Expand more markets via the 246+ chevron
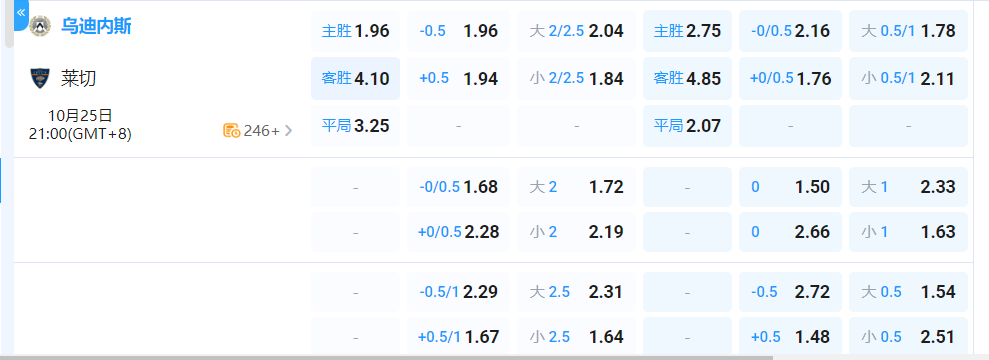The width and height of the screenshot is (989, 360). (289, 131)
